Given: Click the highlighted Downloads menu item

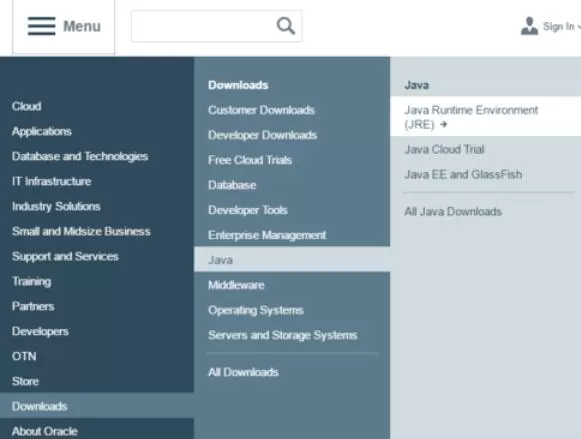Looking at the screenshot, I should click(97, 406).
